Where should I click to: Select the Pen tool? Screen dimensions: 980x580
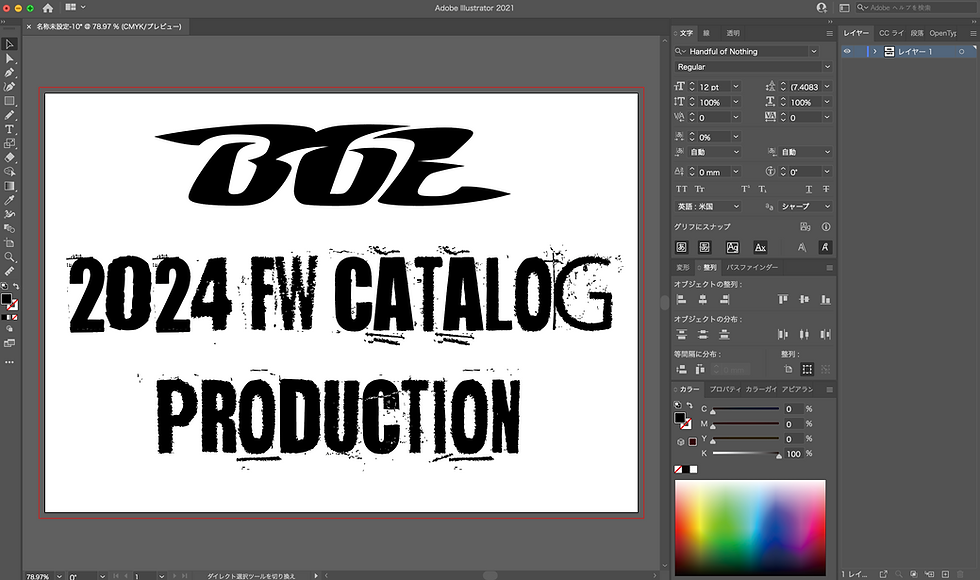[9, 72]
